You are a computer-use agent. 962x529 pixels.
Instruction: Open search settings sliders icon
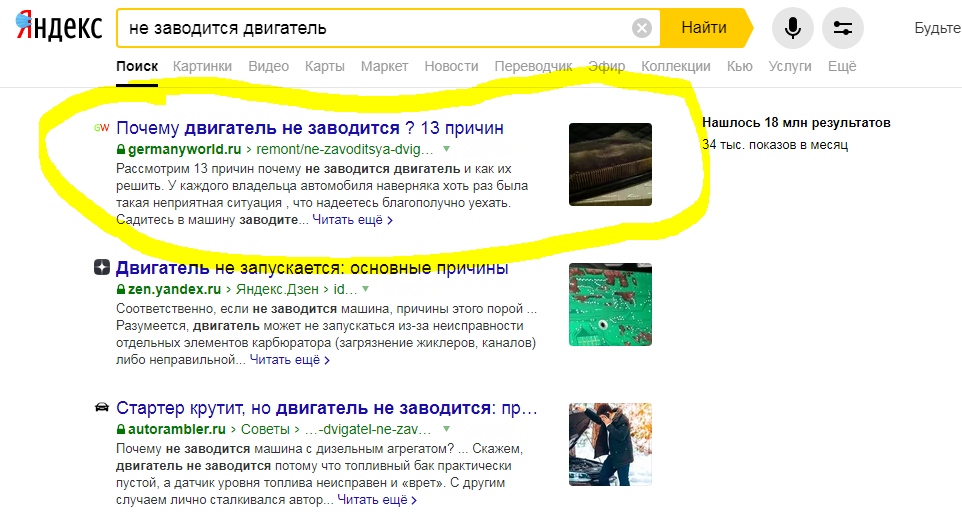click(842, 28)
